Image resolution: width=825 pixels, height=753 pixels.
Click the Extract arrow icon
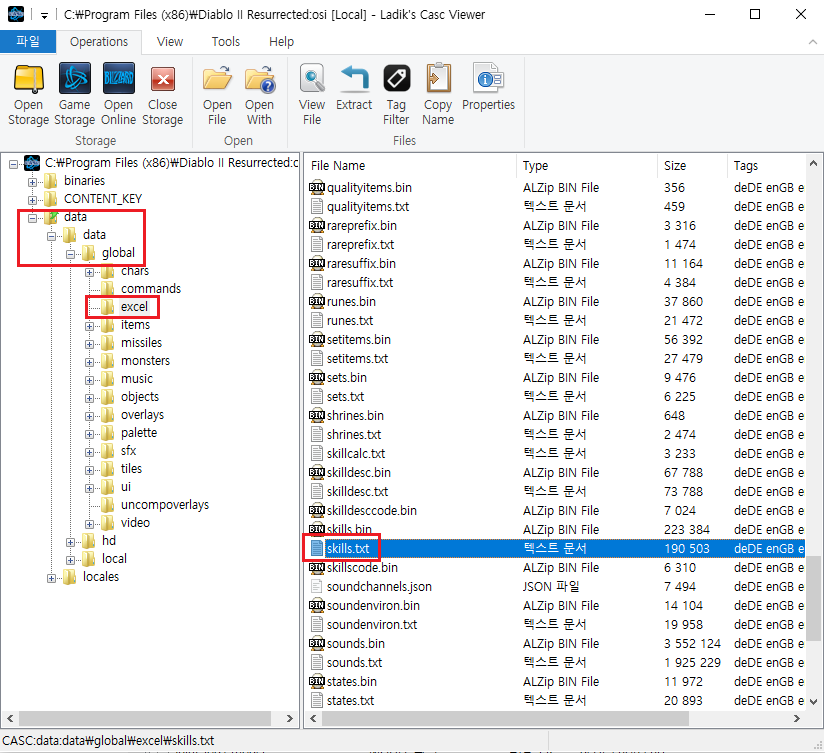point(354,78)
